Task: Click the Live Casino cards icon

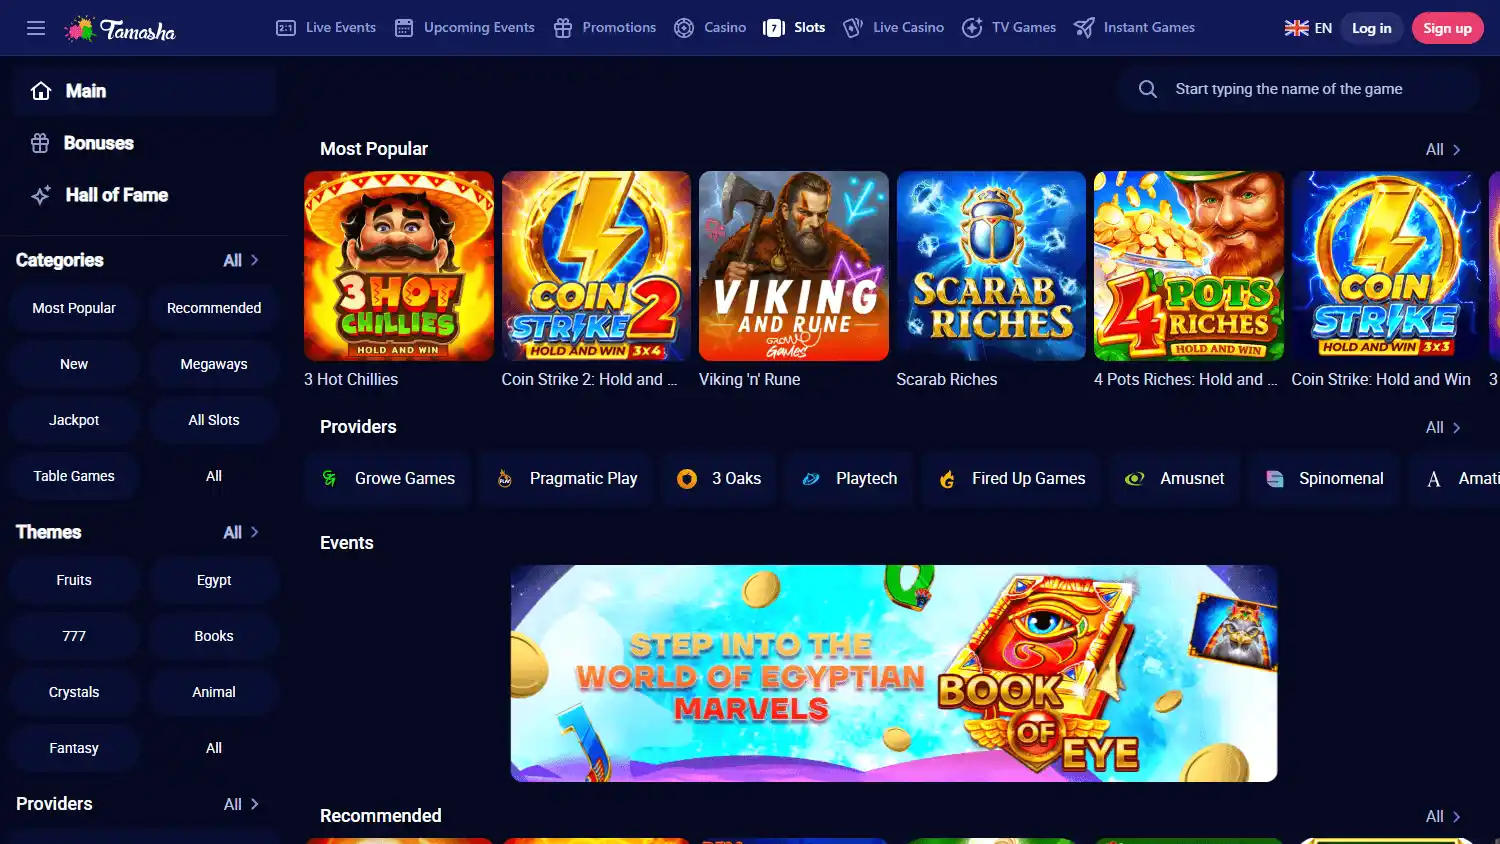Action: click(x=853, y=28)
